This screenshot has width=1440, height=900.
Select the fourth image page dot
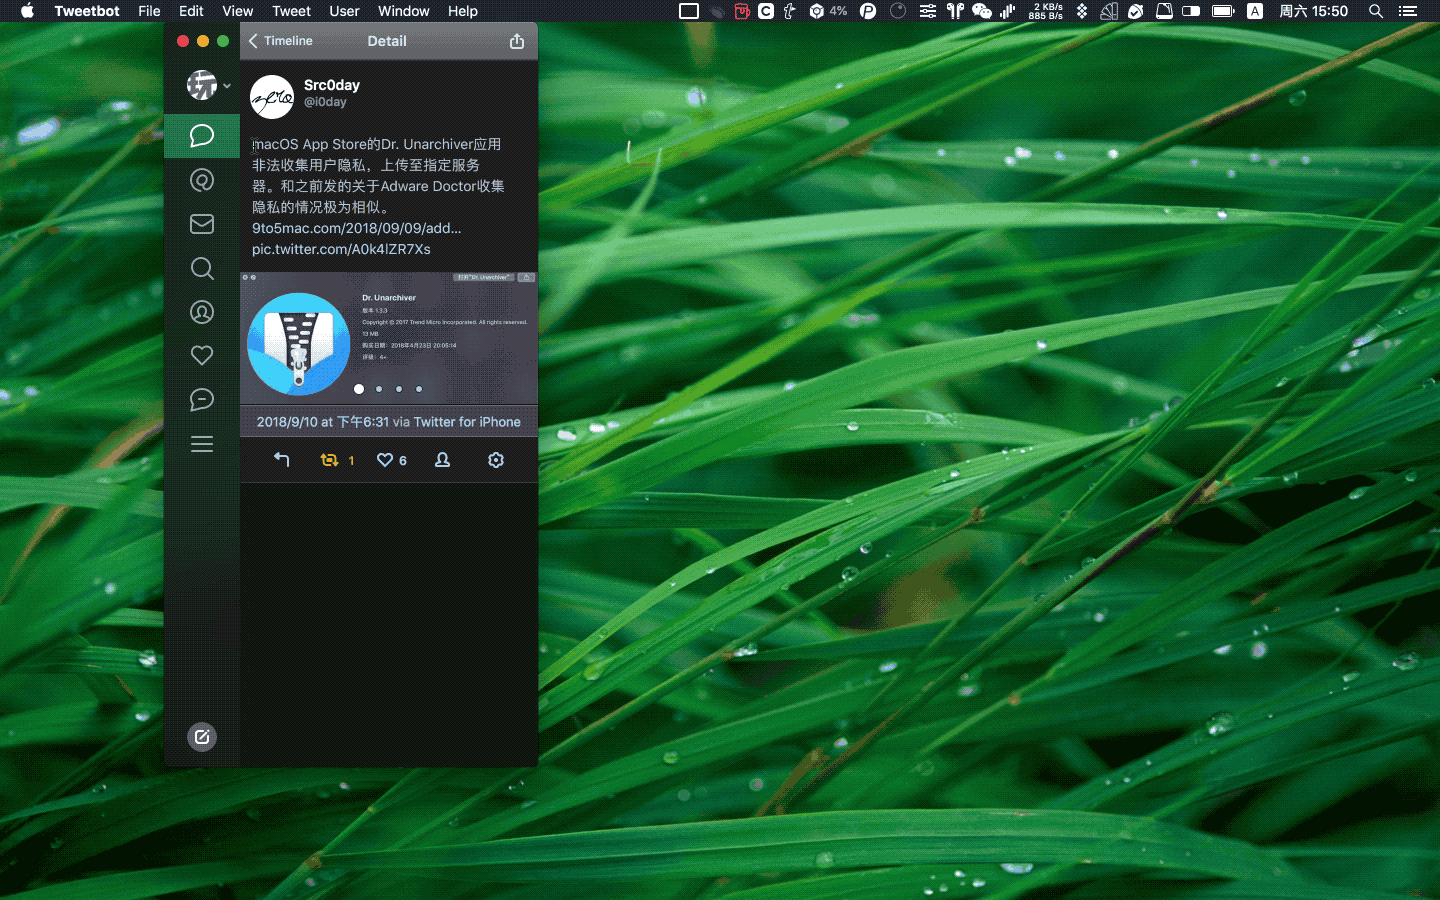[x=419, y=389]
